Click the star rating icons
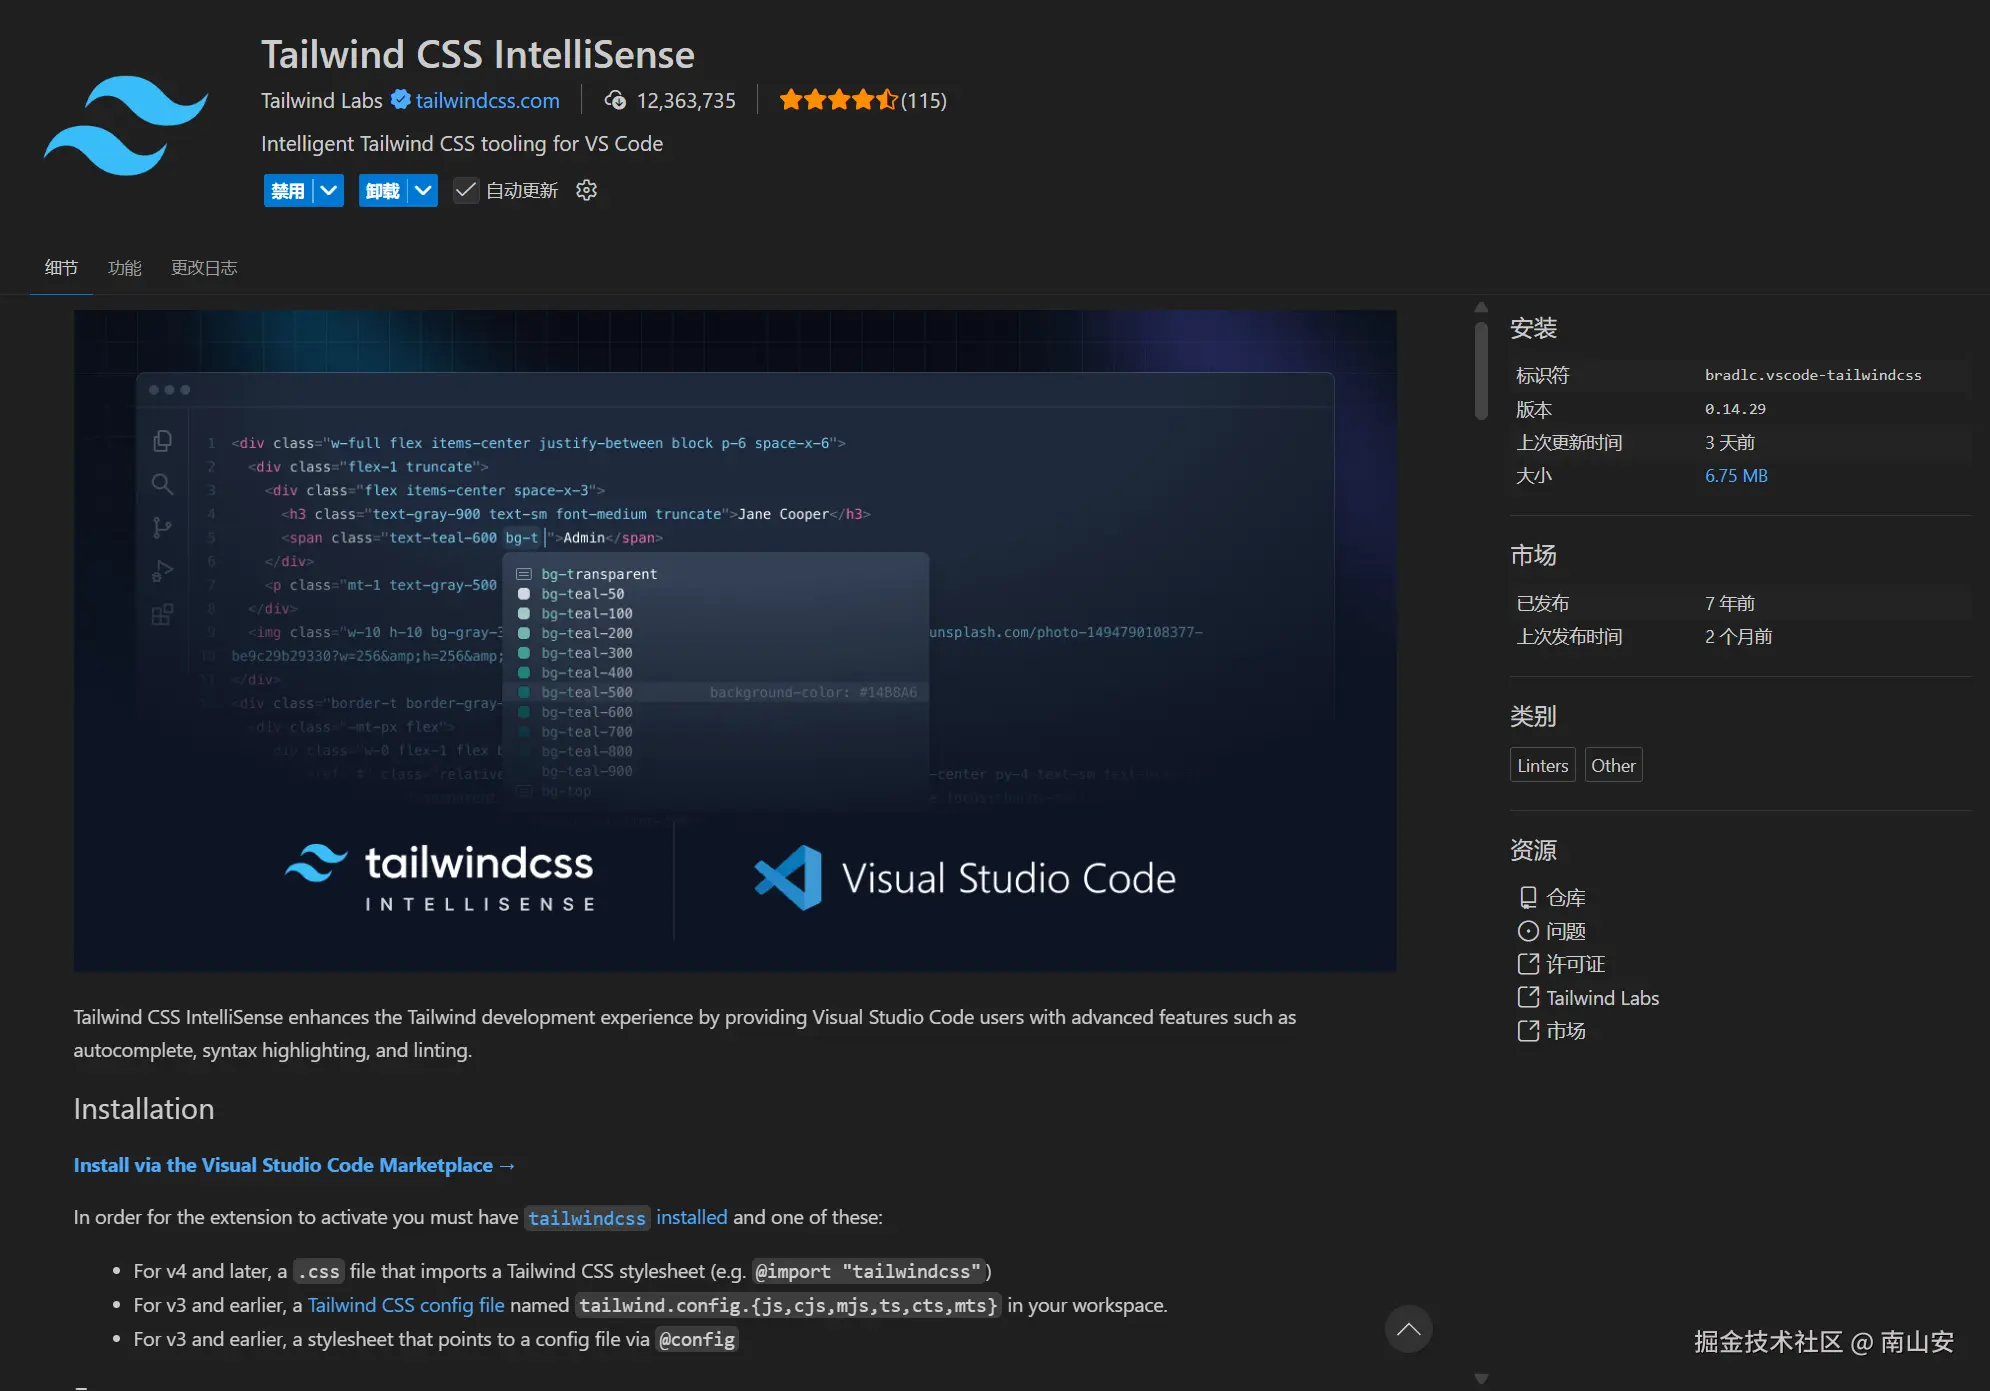The image size is (1990, 1391). click(838, 100)
